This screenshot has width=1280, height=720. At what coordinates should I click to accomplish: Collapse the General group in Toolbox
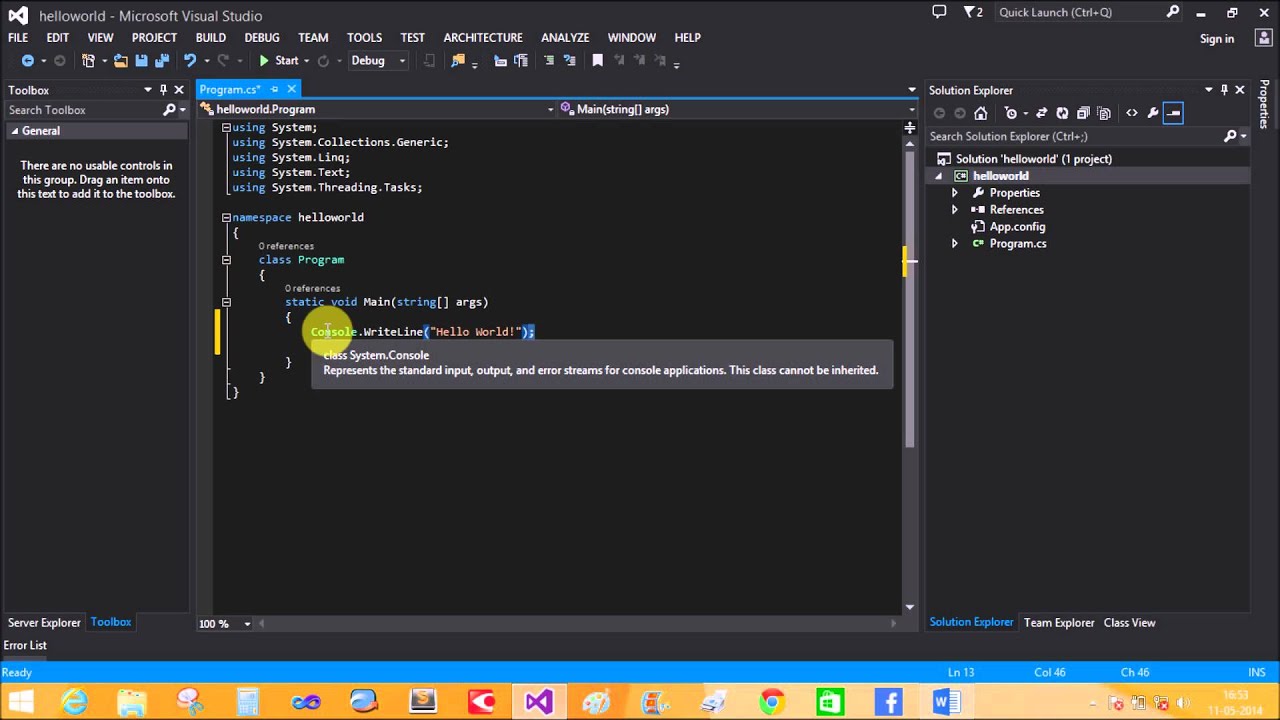click(x=15, y=131)
